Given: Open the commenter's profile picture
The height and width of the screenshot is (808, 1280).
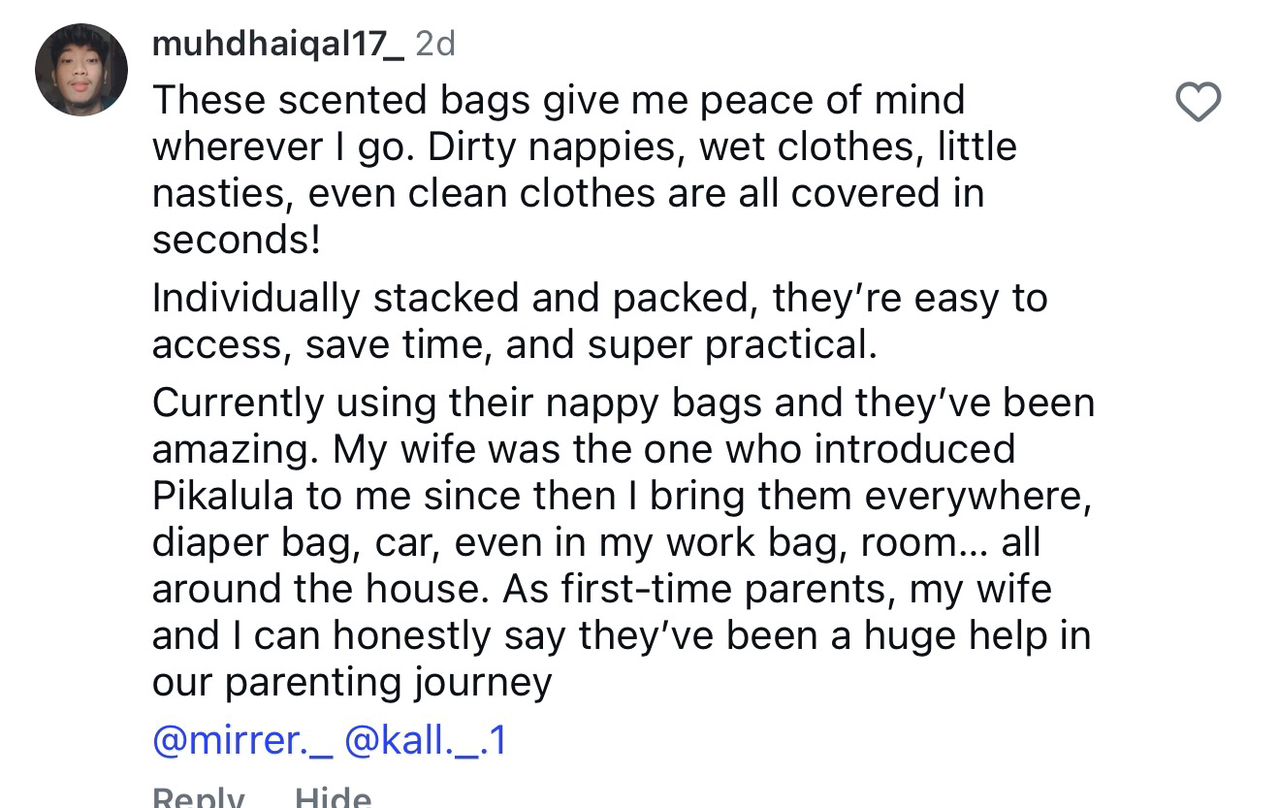Looking at the screenshot, I should (x=81, y=70).
